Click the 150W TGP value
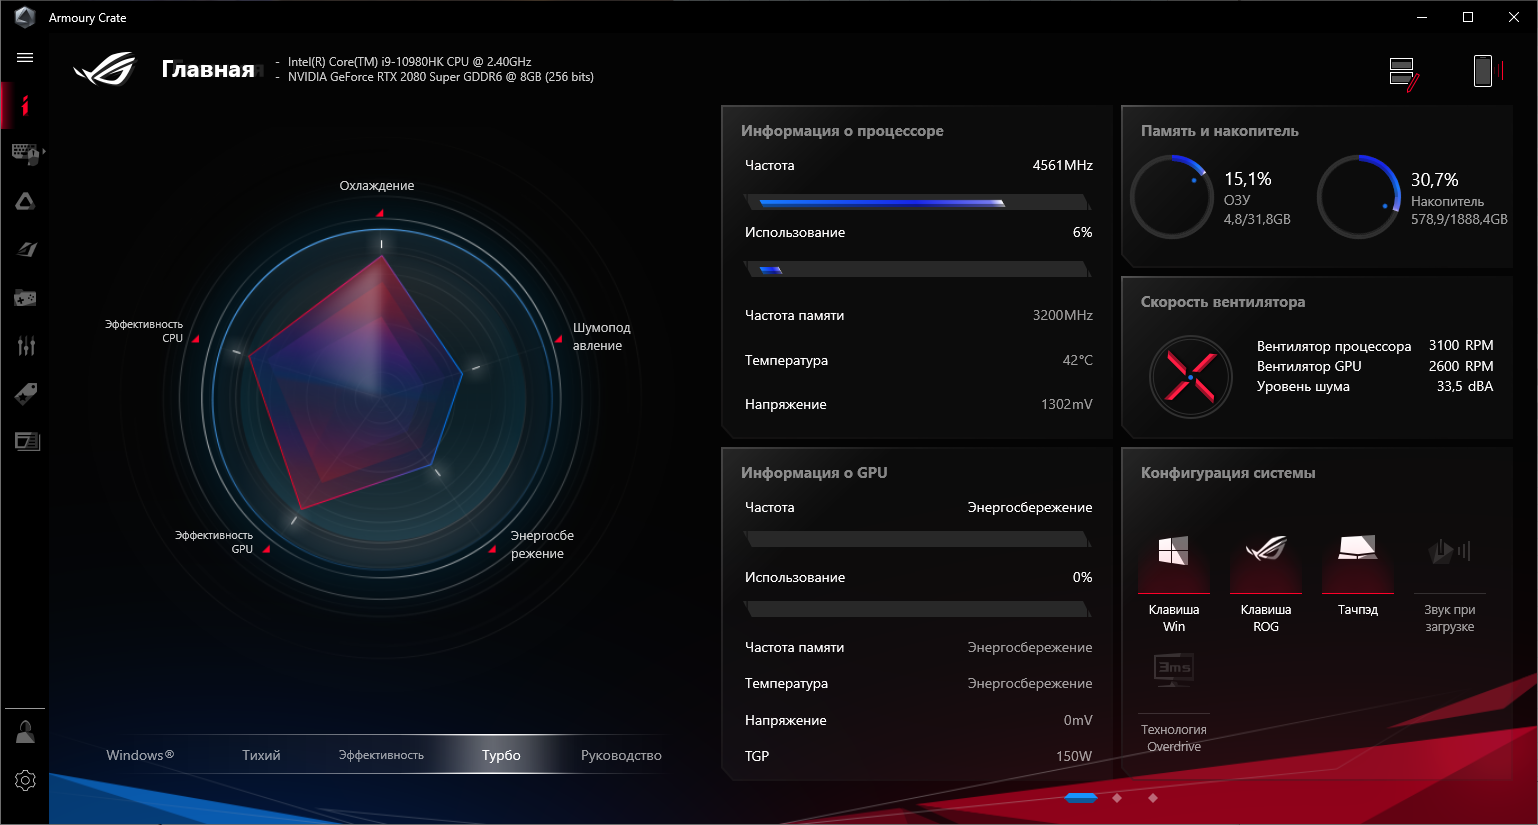This screenshot has height=825, width=1538. [1074, 756]
